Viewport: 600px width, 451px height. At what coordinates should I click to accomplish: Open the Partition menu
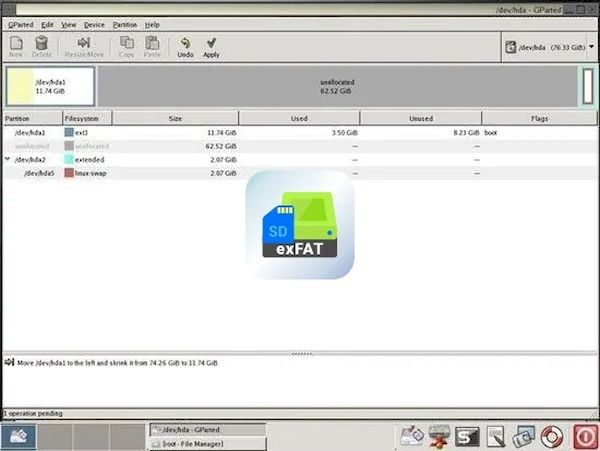pos(125,25)
